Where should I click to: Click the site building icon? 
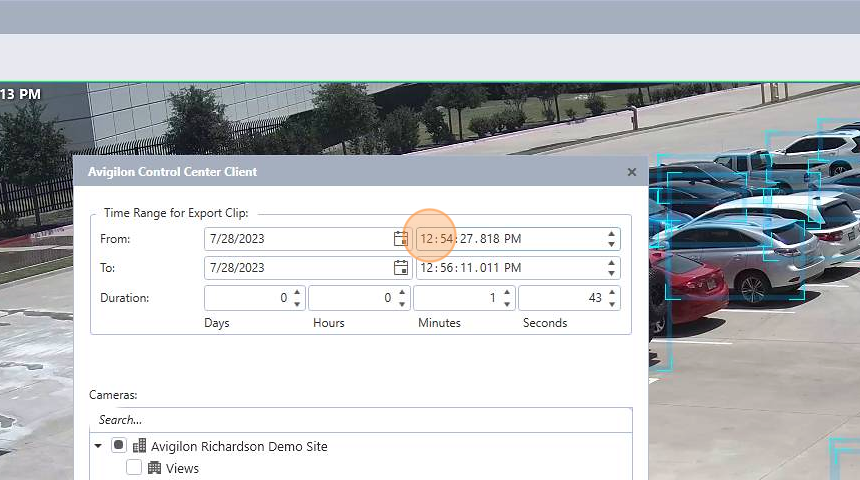point(139,445)
